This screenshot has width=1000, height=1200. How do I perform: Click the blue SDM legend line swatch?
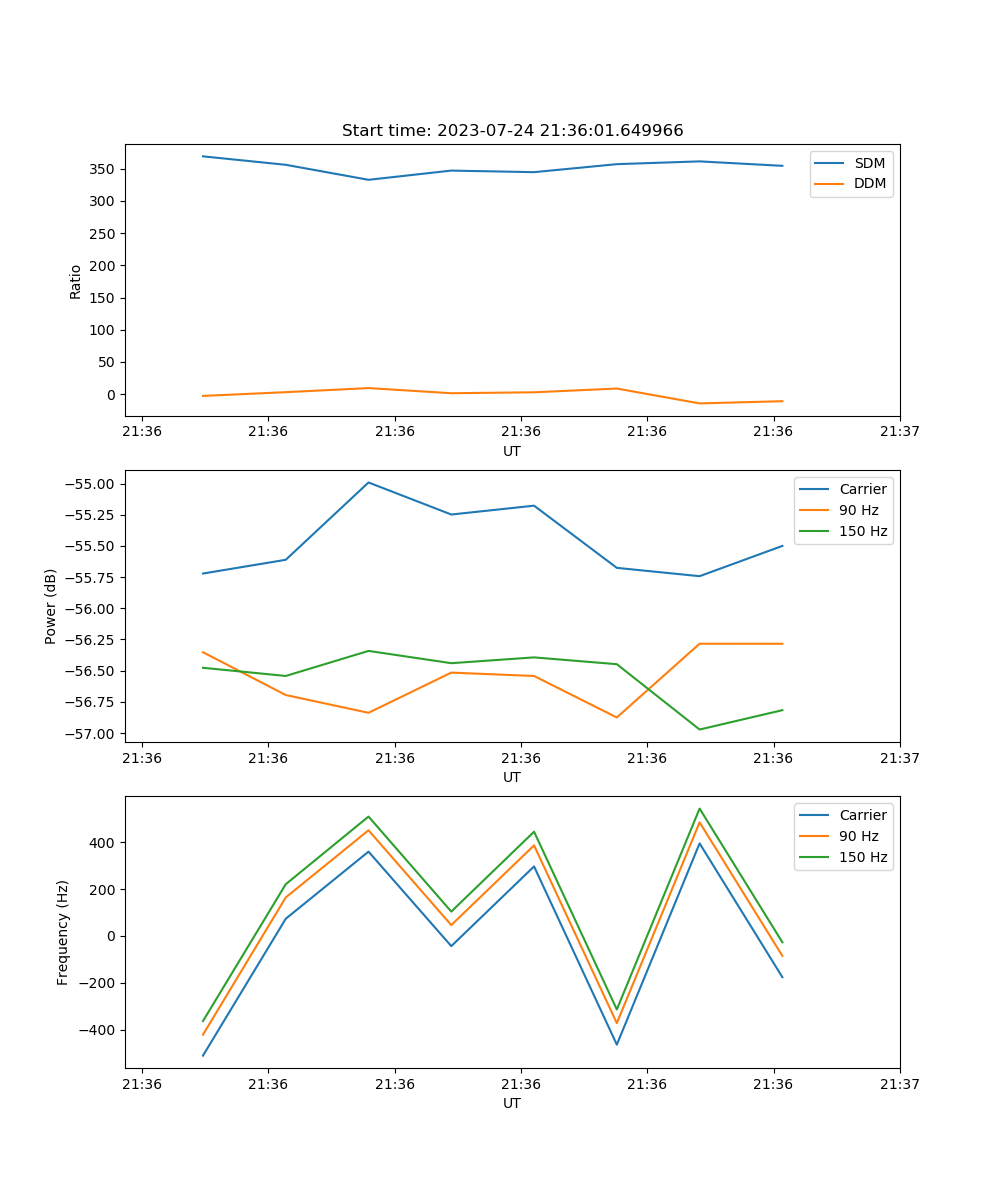[830, 163]
